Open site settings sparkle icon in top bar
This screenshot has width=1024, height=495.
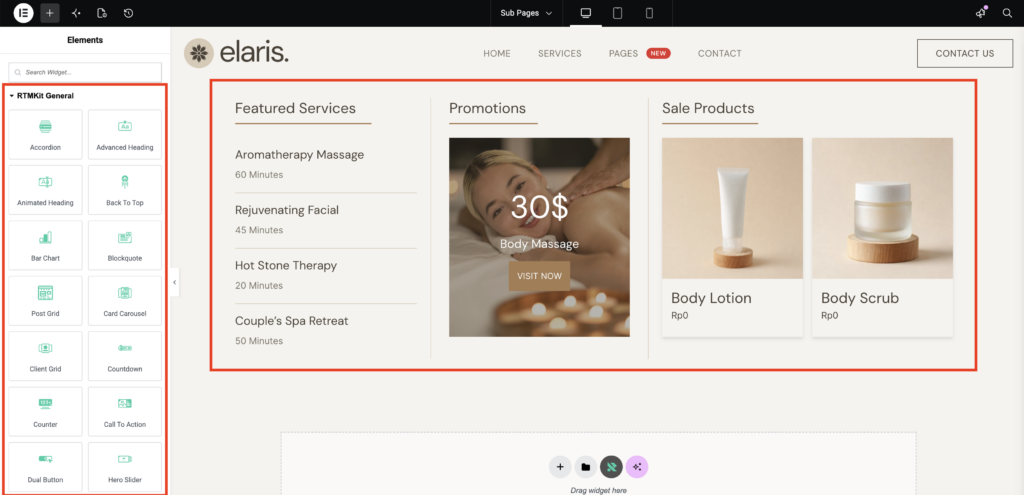pyautogui.click(x=76, y=13)
